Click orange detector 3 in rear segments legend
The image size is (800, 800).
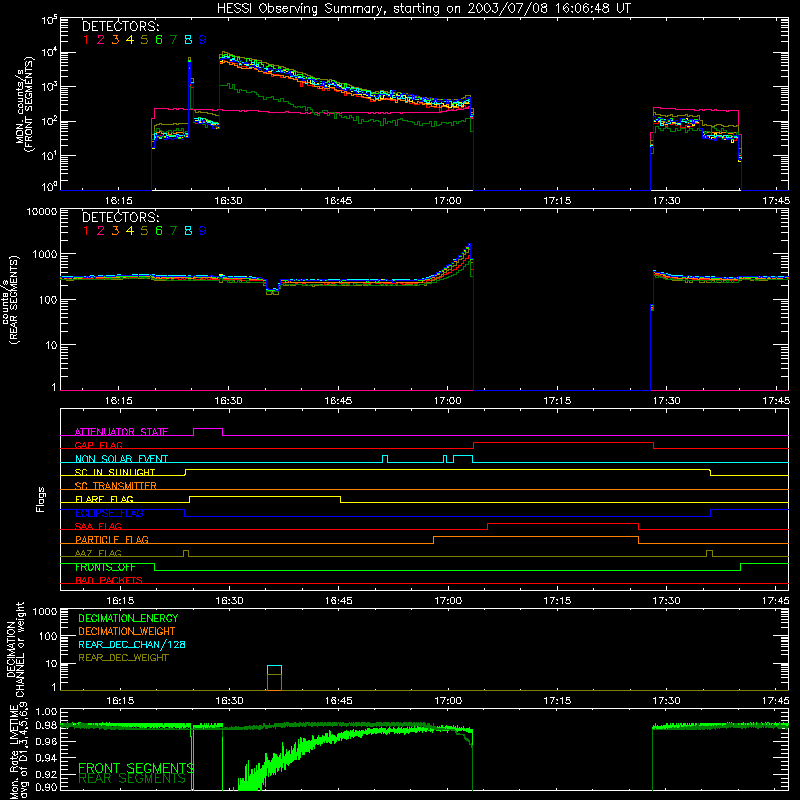[x=115, y=231]
